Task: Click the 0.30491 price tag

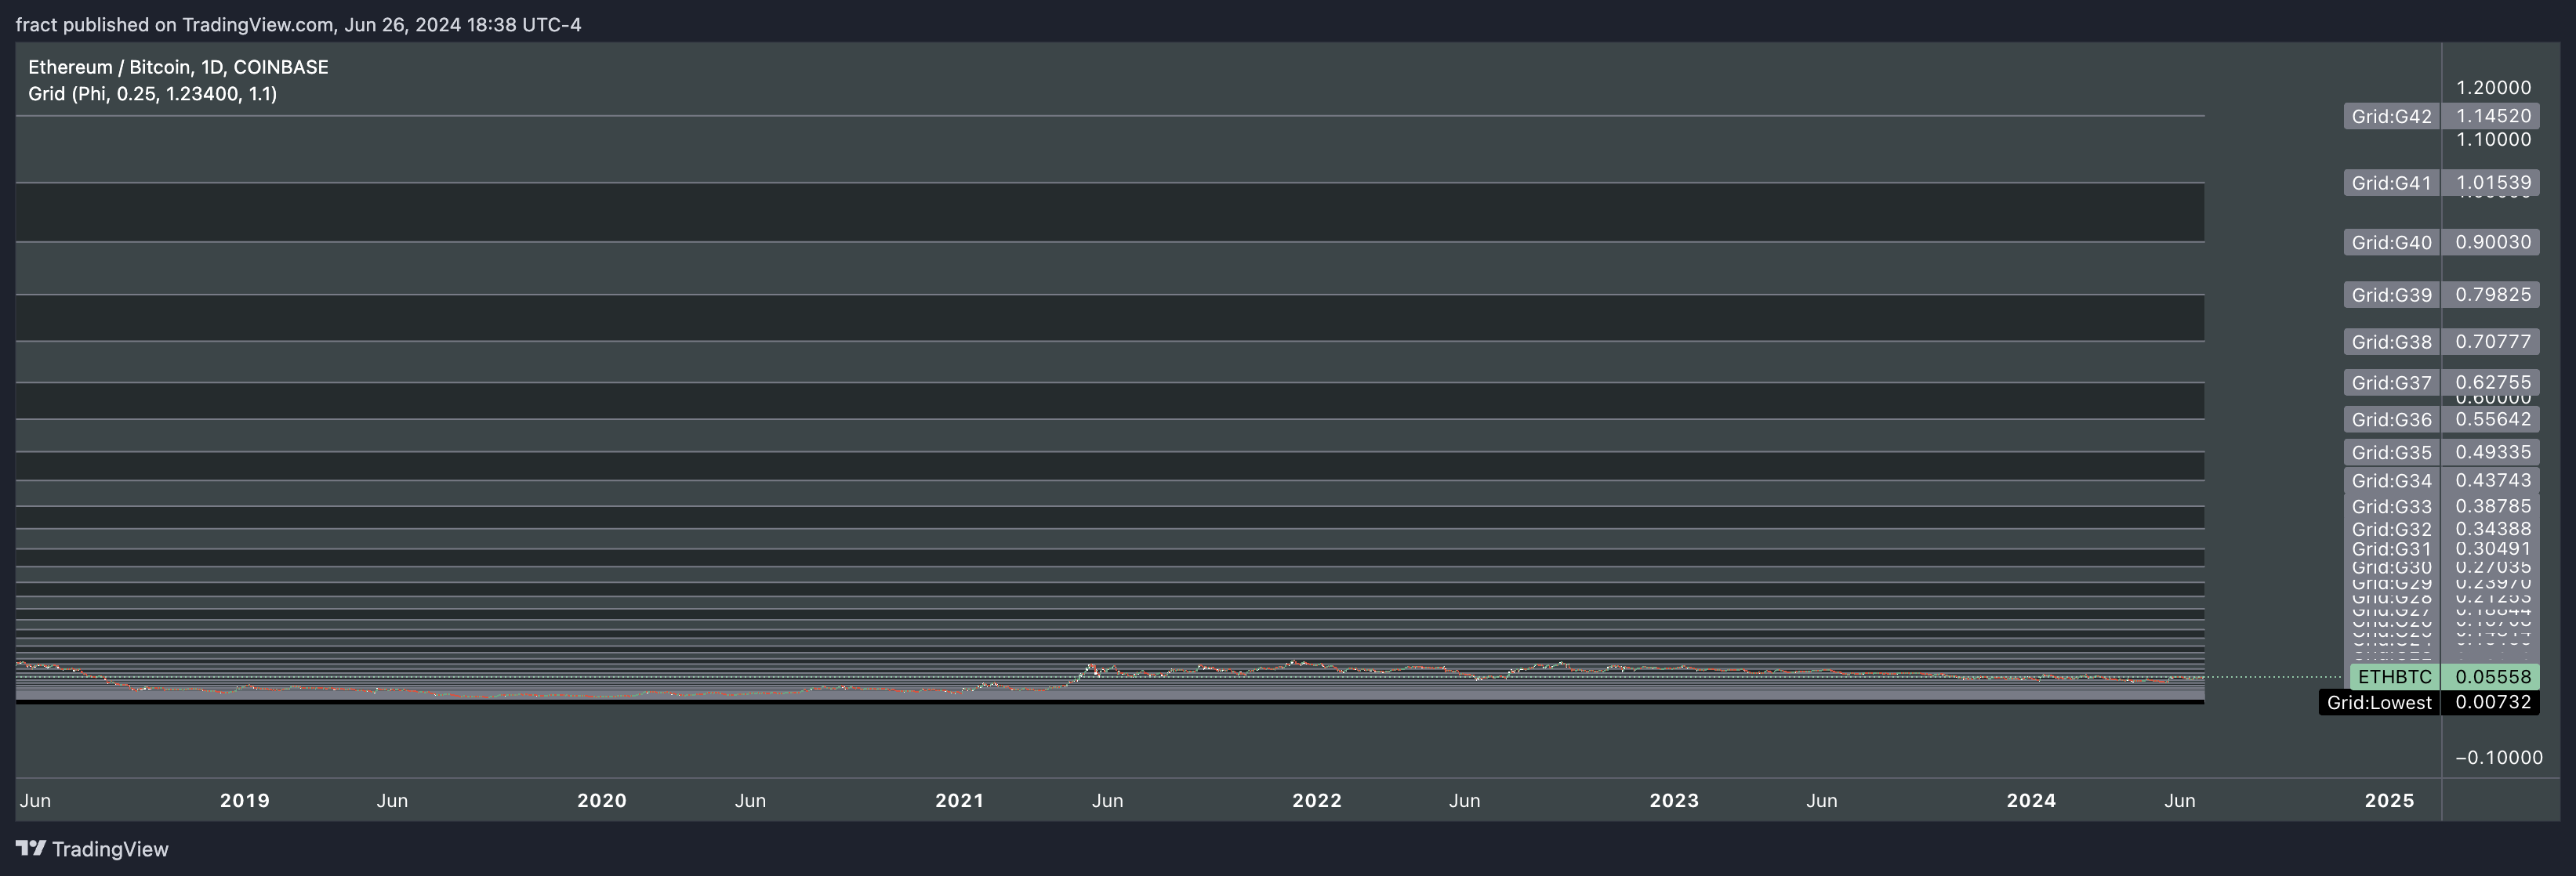Action: click(2492, 549)
